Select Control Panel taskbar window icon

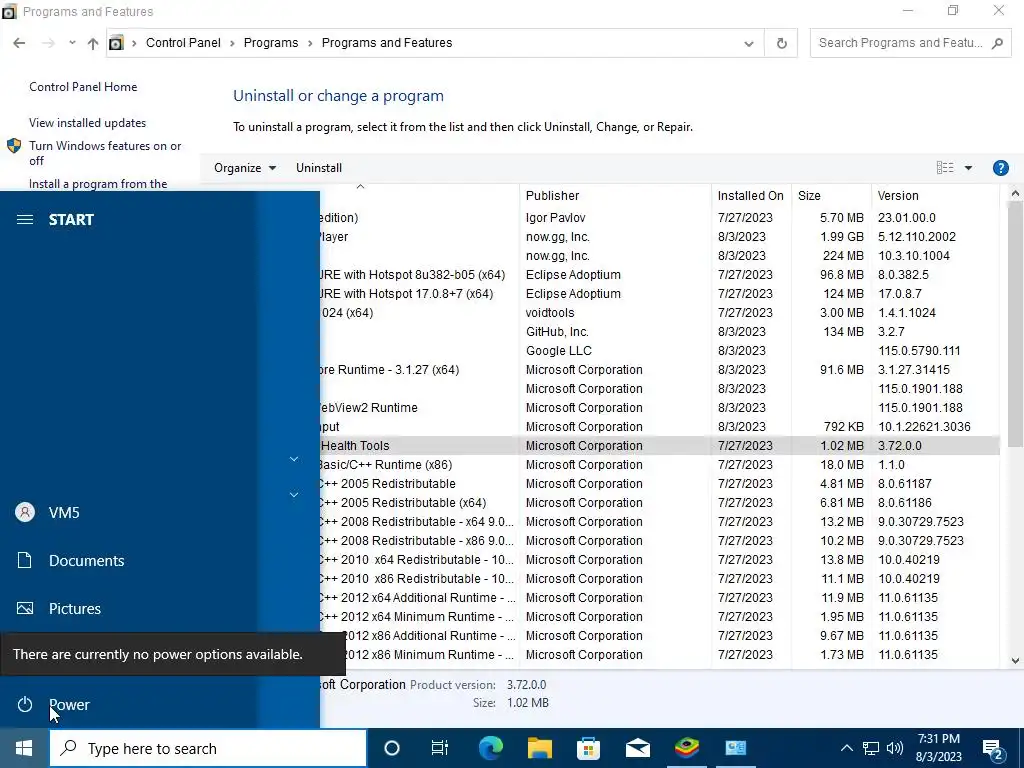point(735,748)
